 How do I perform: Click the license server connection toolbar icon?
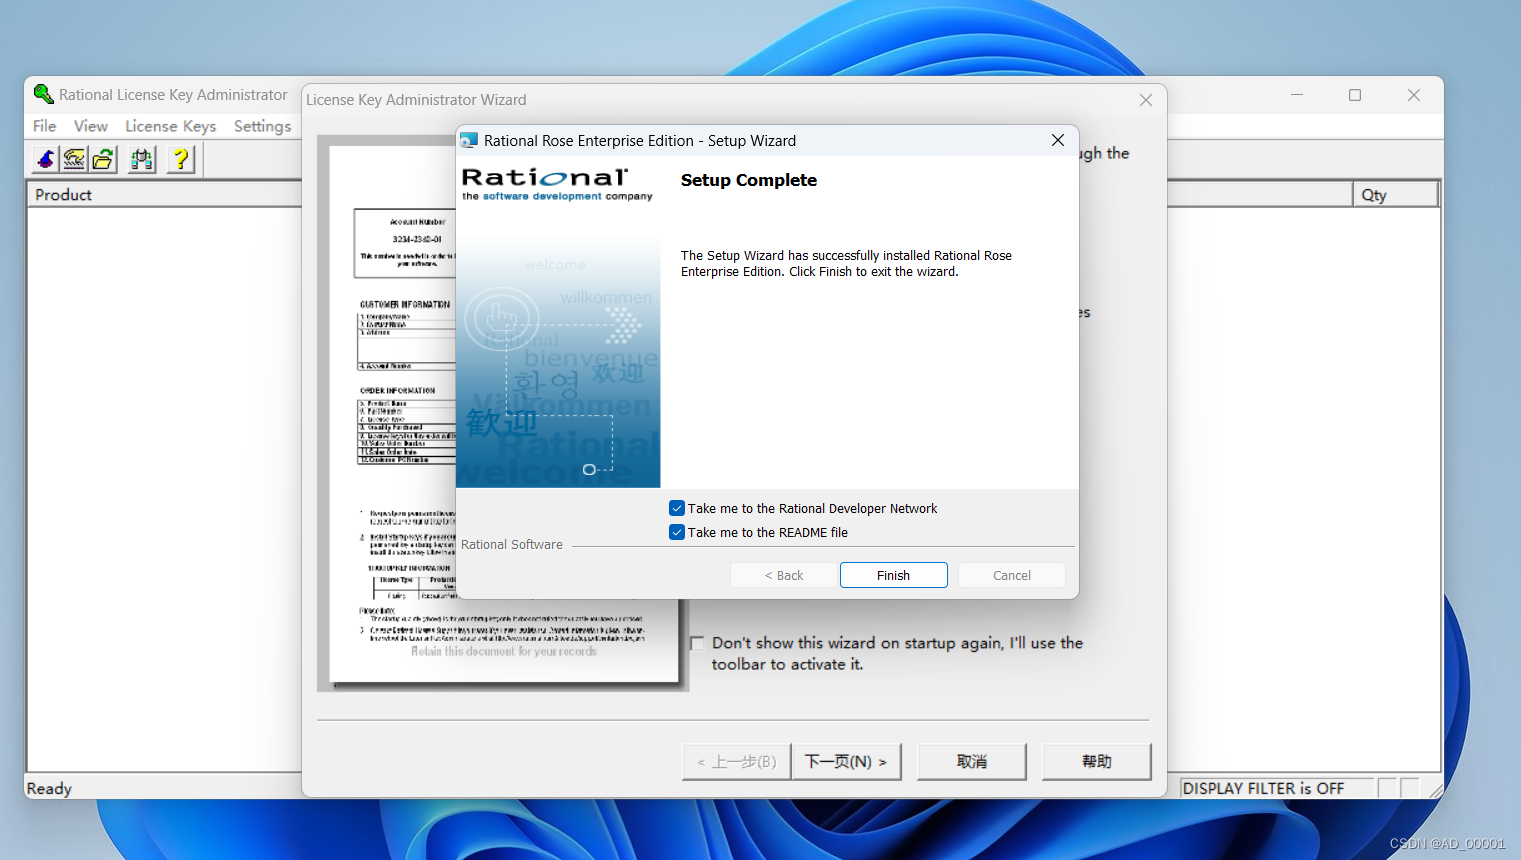142,159
